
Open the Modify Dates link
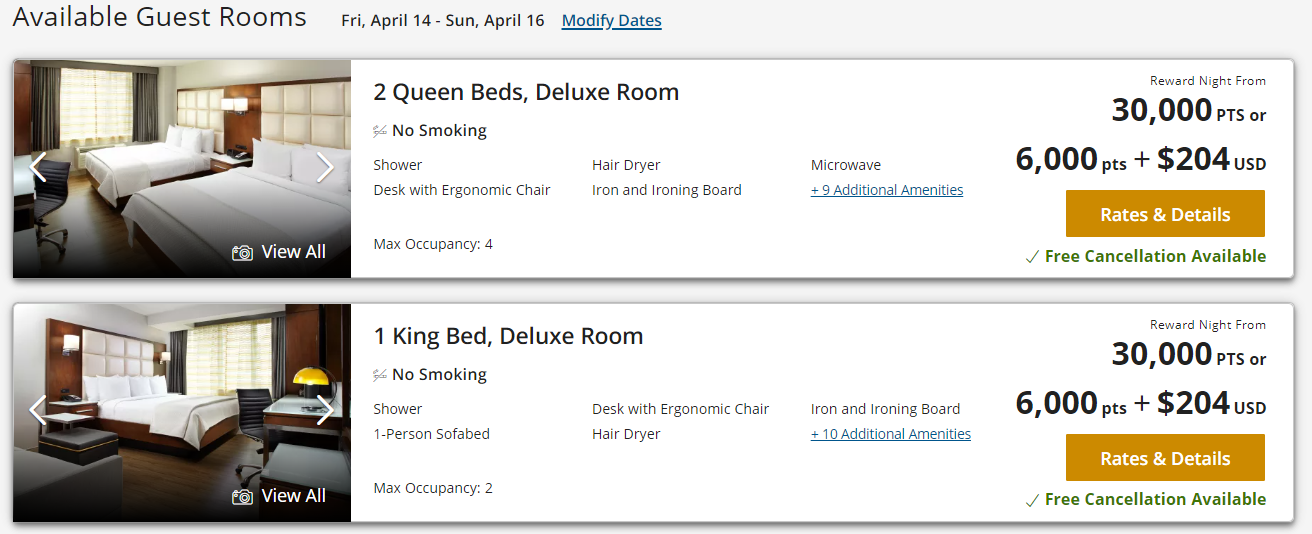pos(611,21)
